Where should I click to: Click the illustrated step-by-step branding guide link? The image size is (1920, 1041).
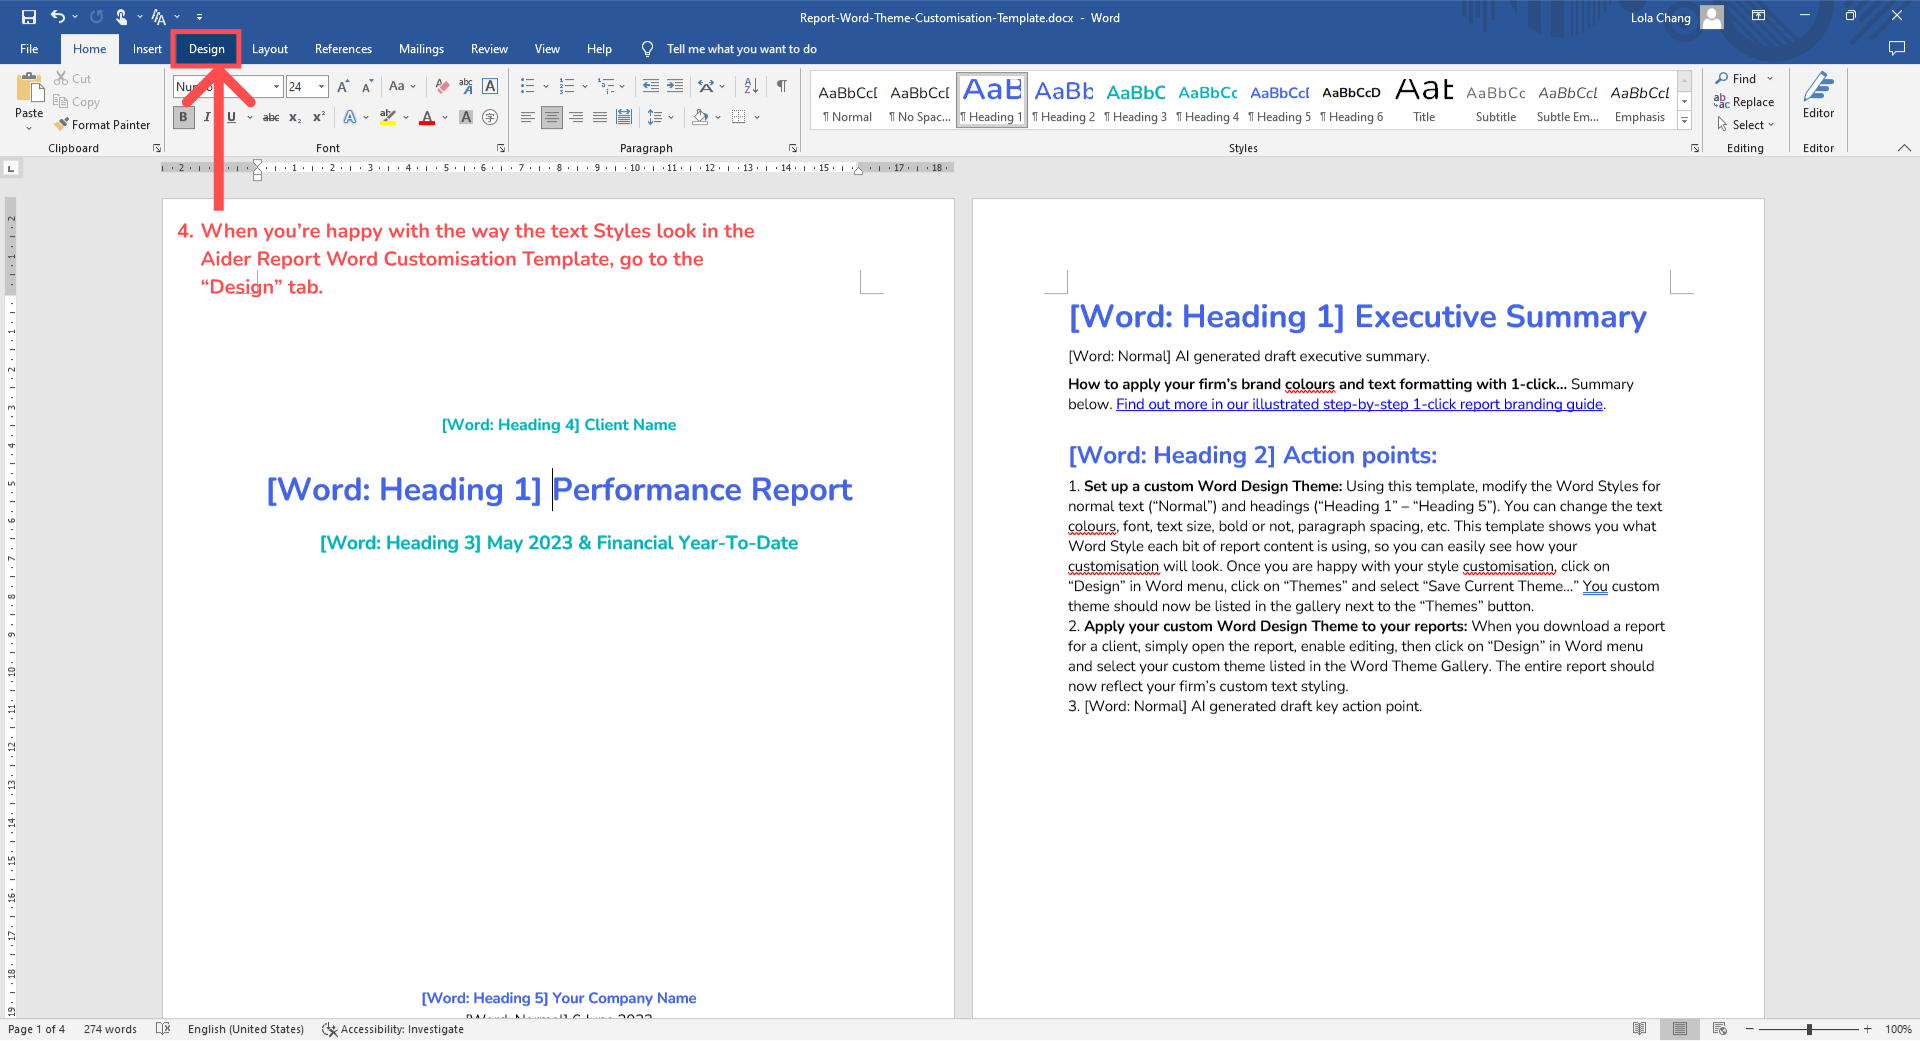[1359, 404]
